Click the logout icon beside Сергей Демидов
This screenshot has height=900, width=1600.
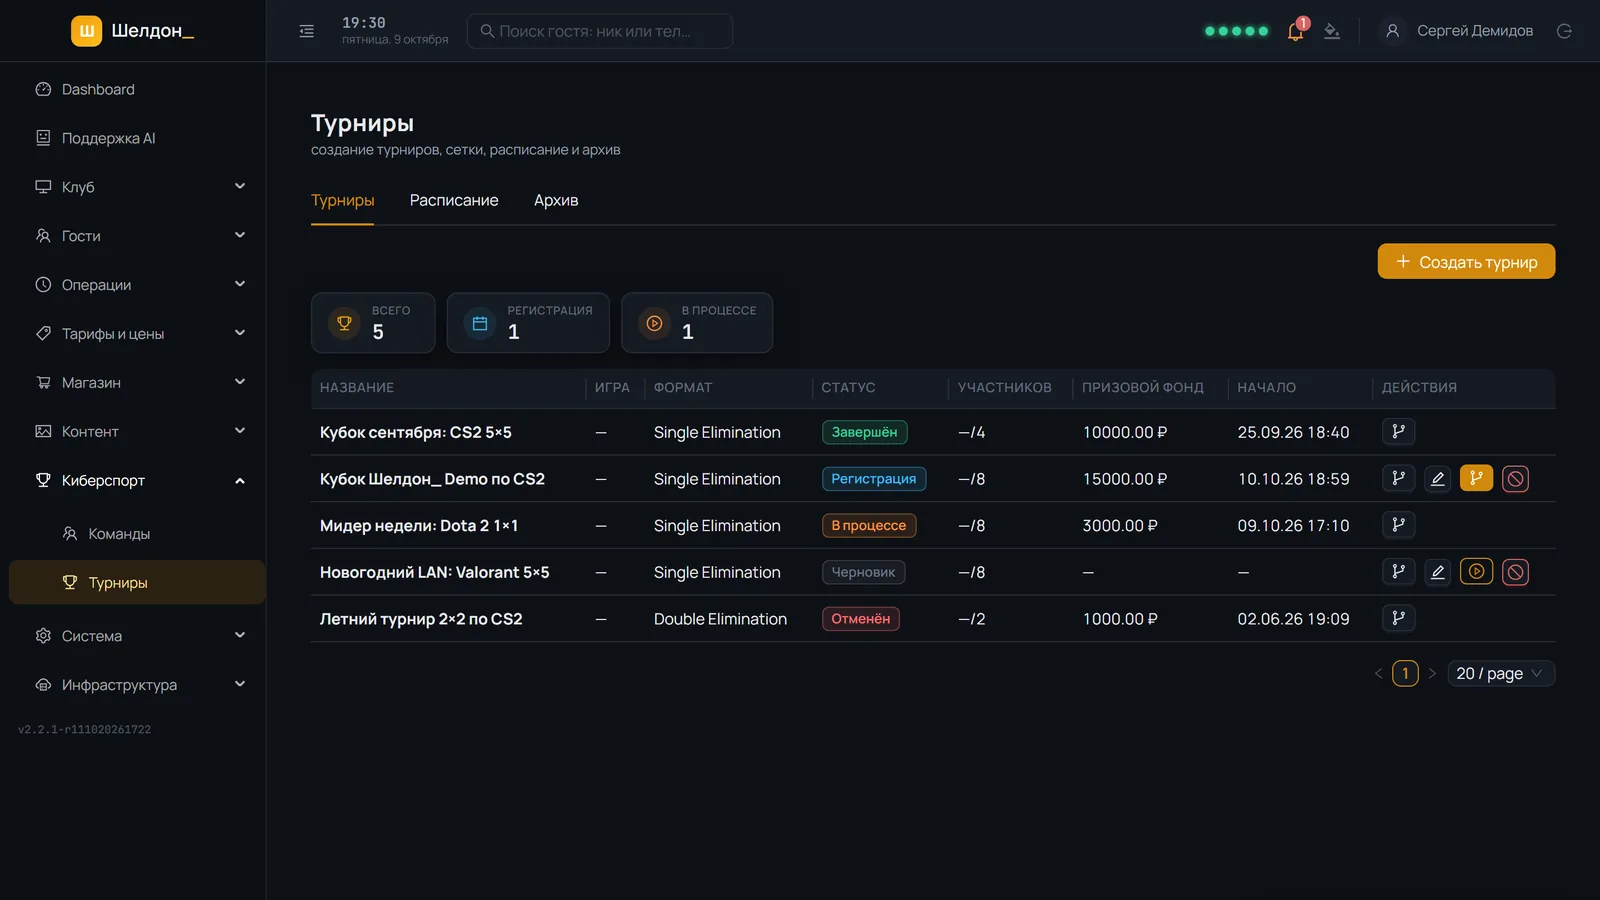coord(1564,31)
